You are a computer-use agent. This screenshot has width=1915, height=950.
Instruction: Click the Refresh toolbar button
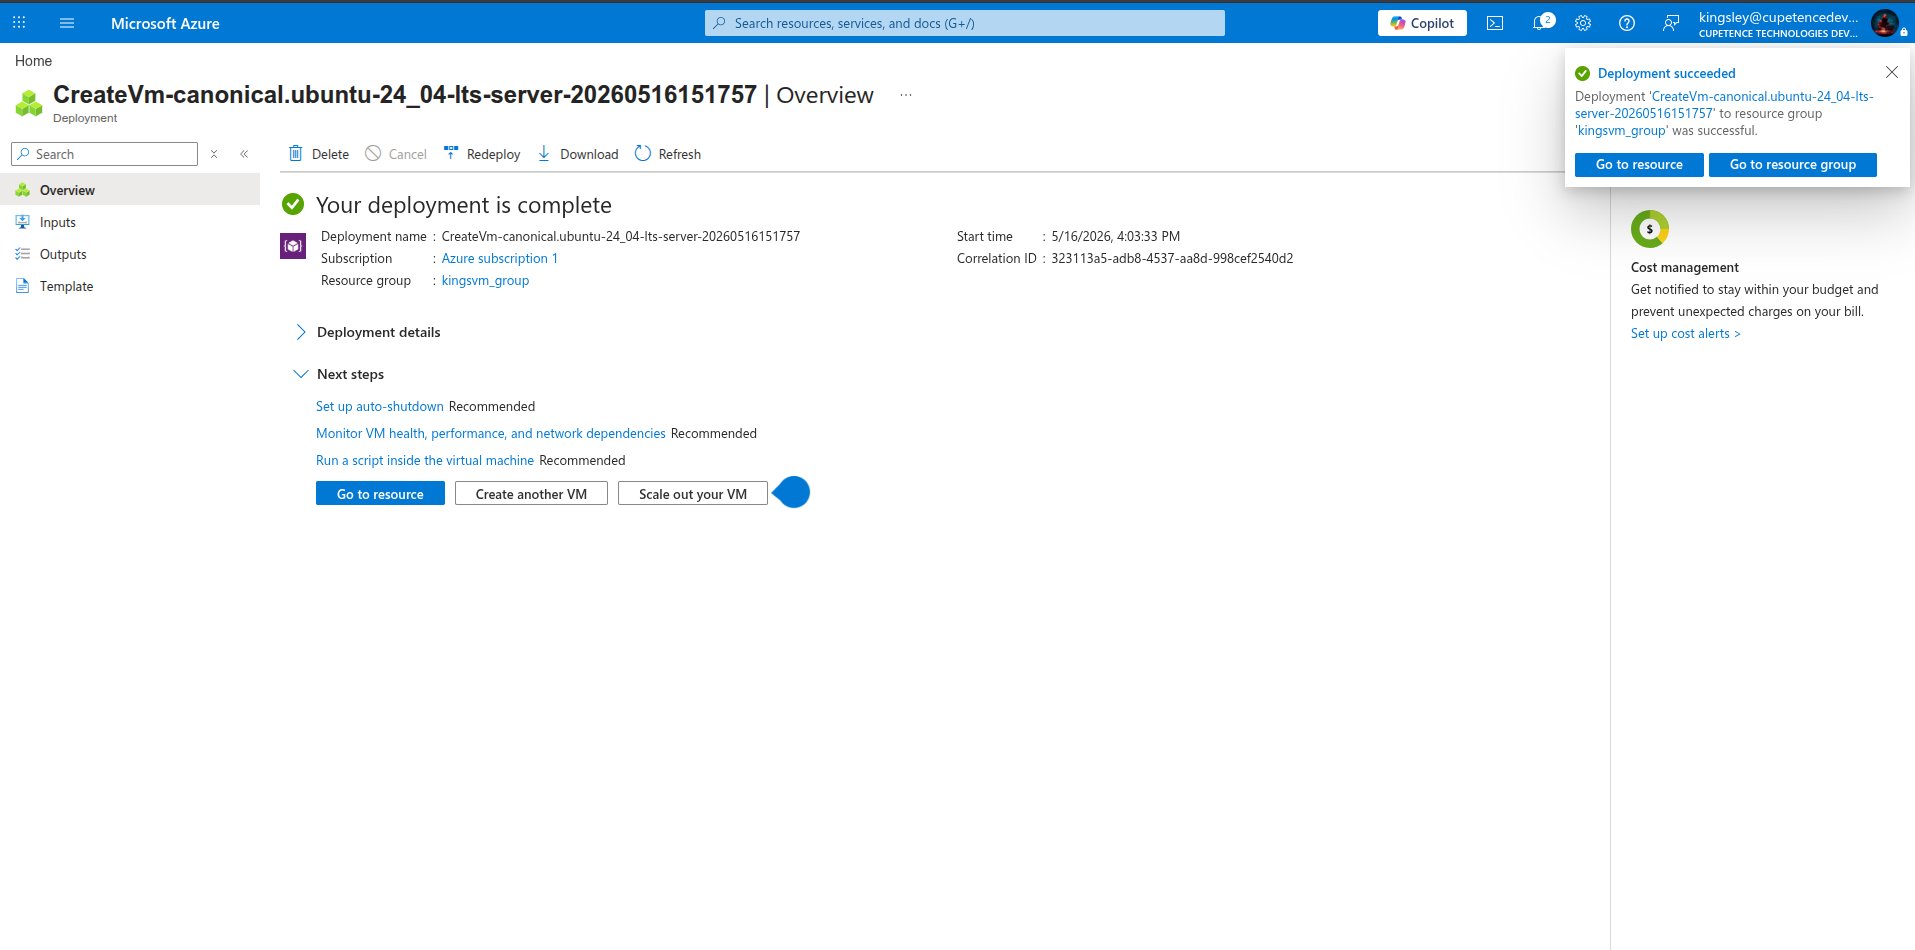pyautogui.click(x=668, y=154)
